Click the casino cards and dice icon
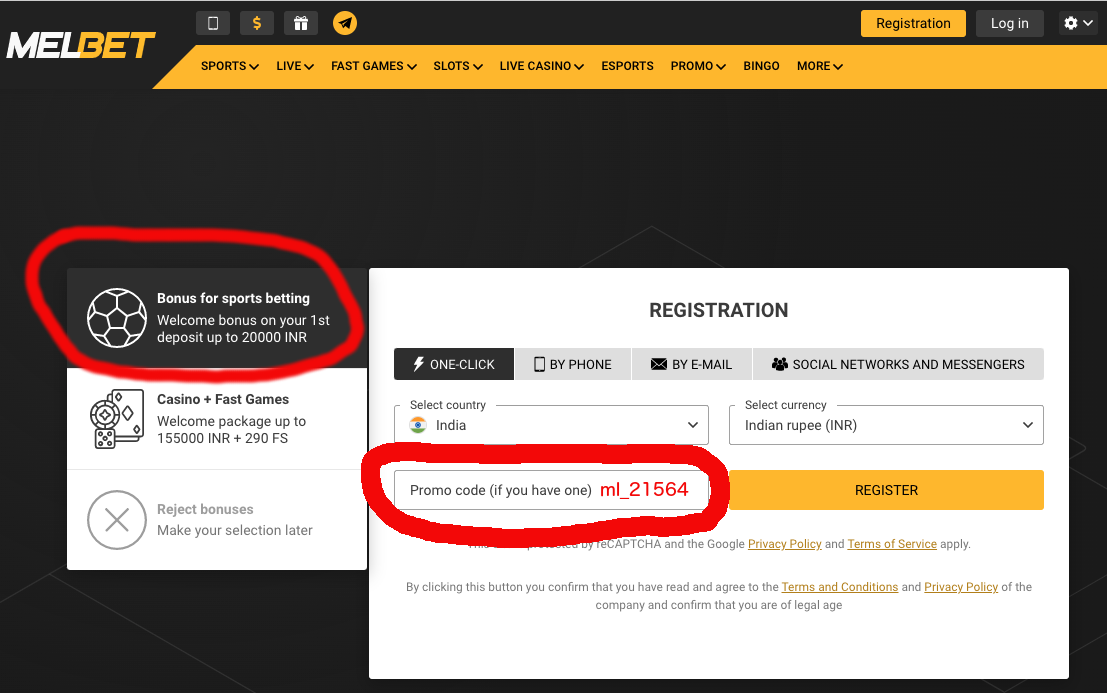 coord(116,419)
